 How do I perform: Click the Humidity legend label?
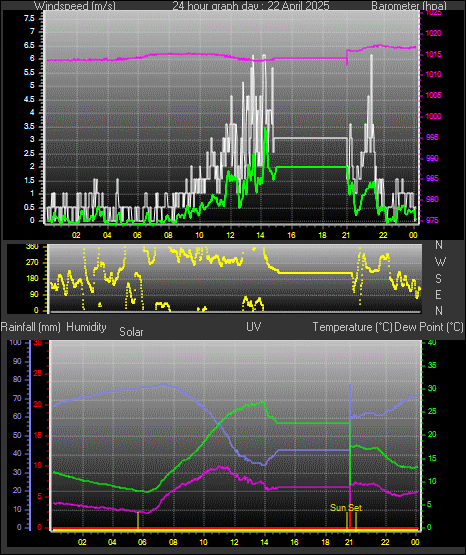(x=86, y=327)
